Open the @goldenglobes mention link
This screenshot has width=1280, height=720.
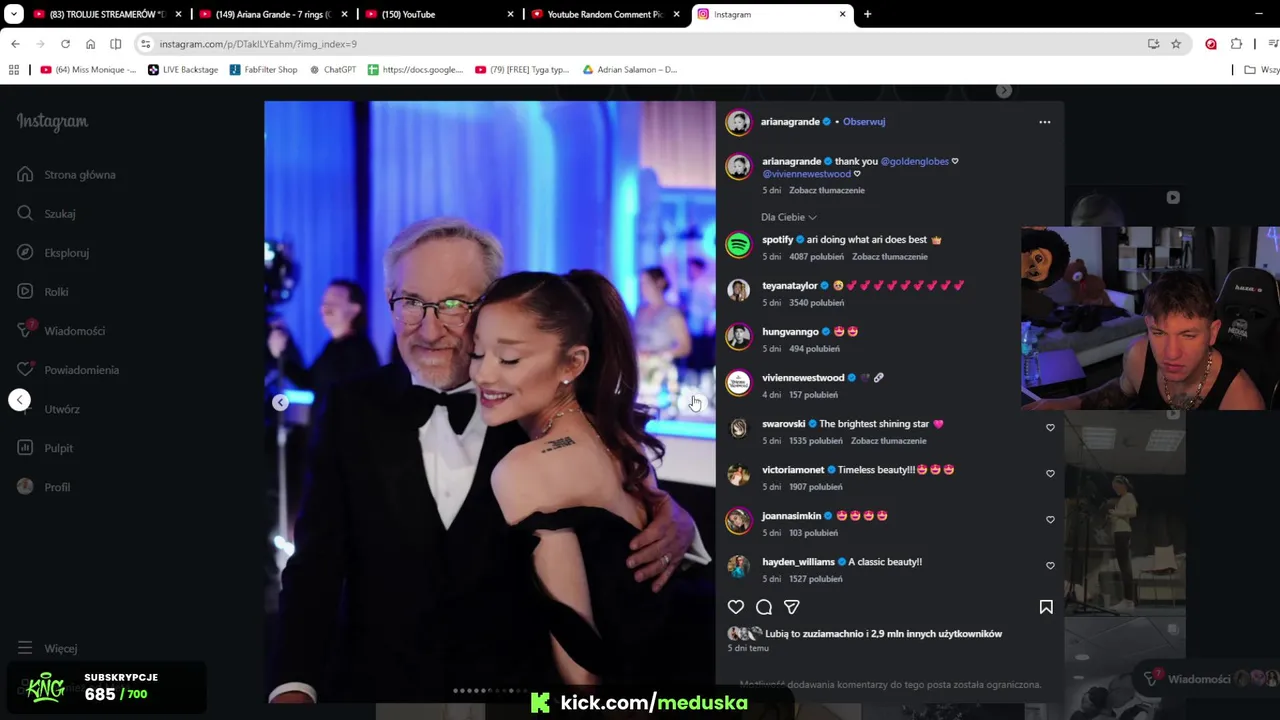point(914,161)
